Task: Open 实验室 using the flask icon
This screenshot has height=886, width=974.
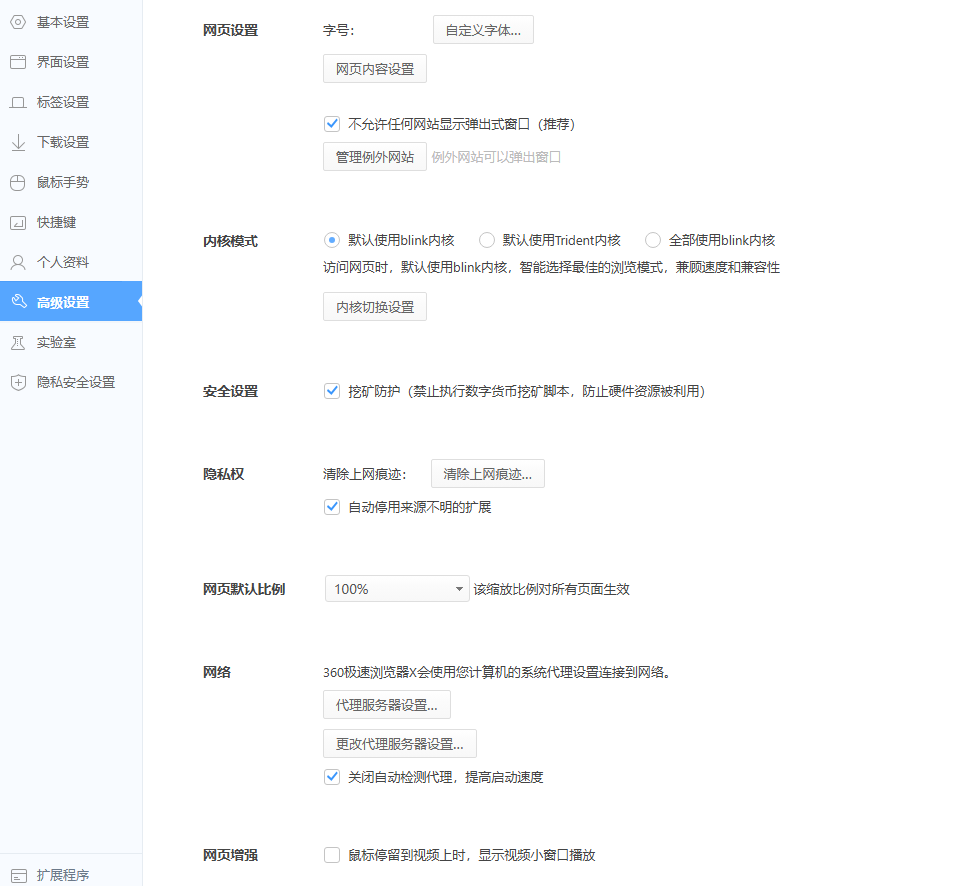Action: tap(18, 342)
